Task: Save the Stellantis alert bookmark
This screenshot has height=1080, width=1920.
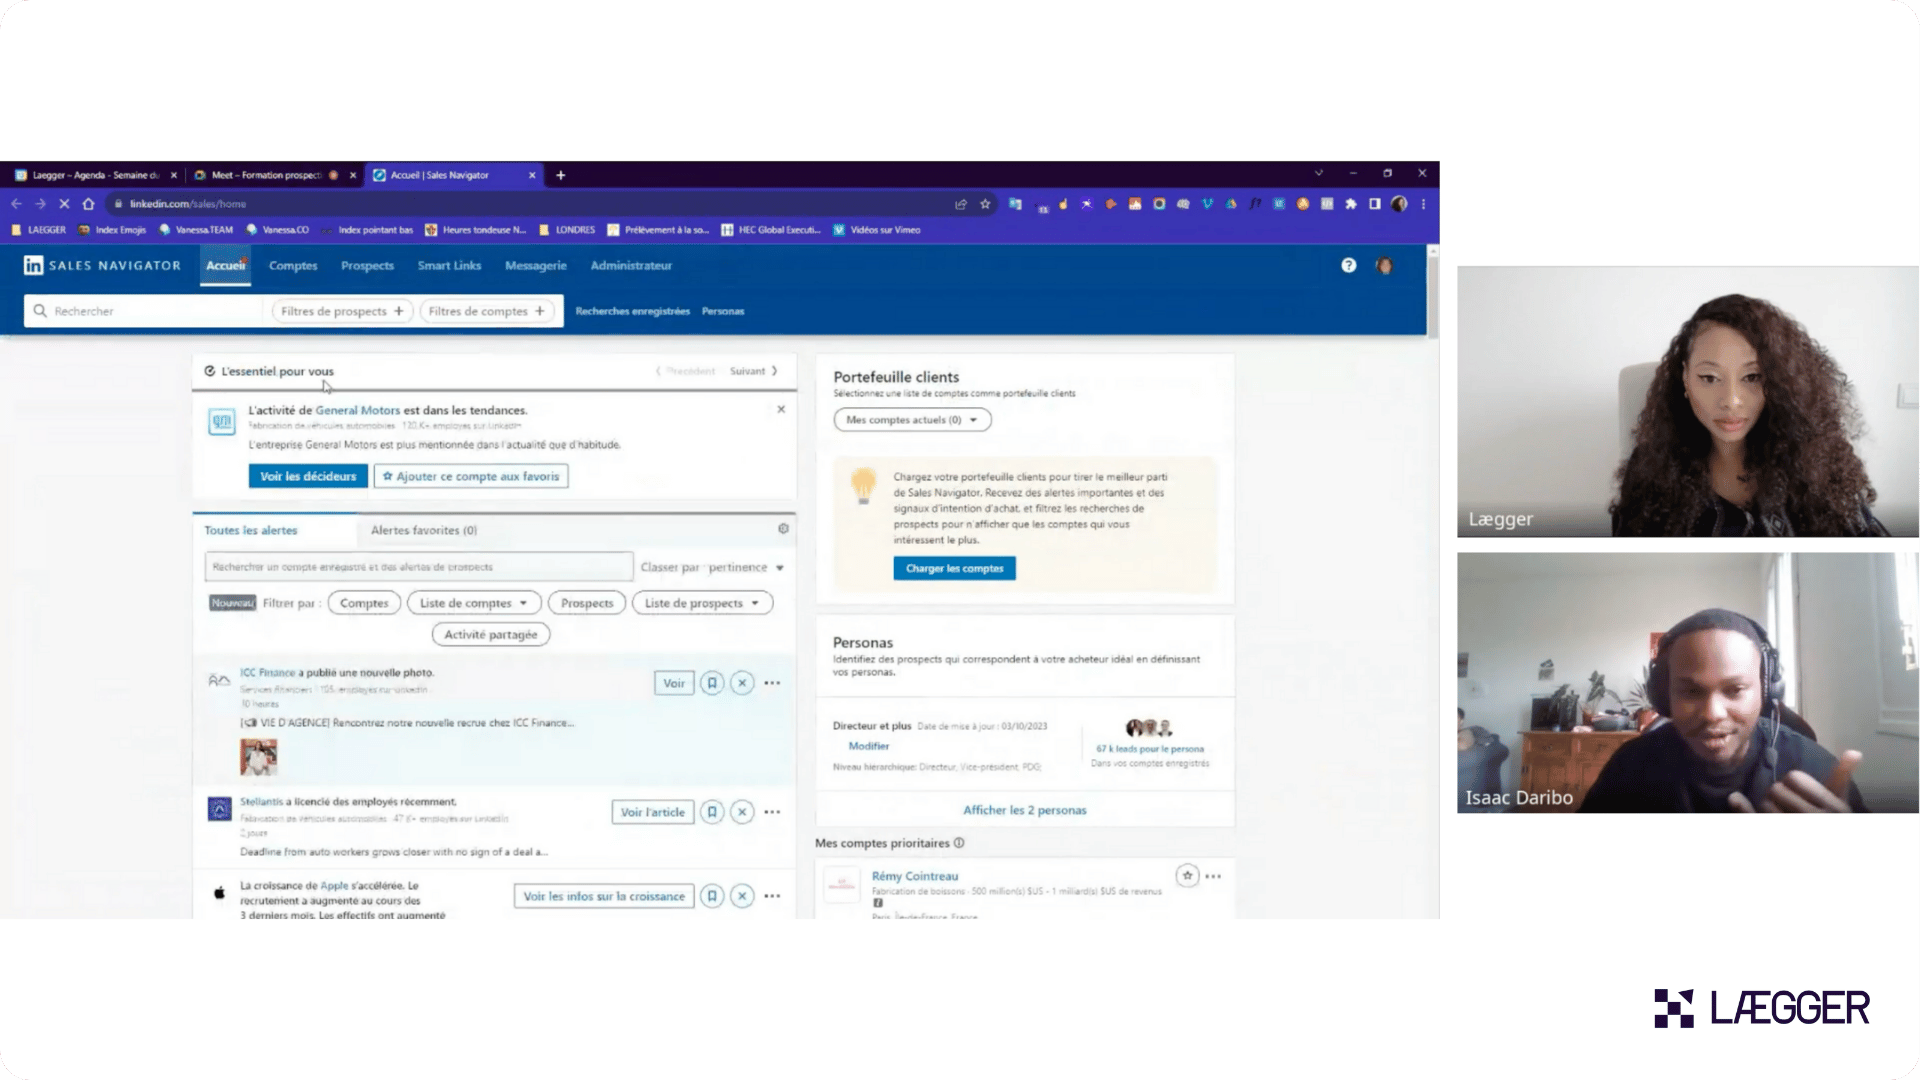Action: [x=712, y=812]
